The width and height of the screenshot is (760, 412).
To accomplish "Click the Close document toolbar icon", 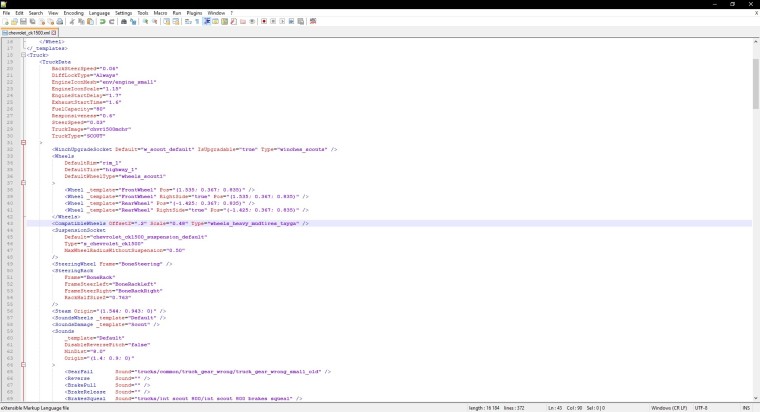I will [x=42, y=21].
